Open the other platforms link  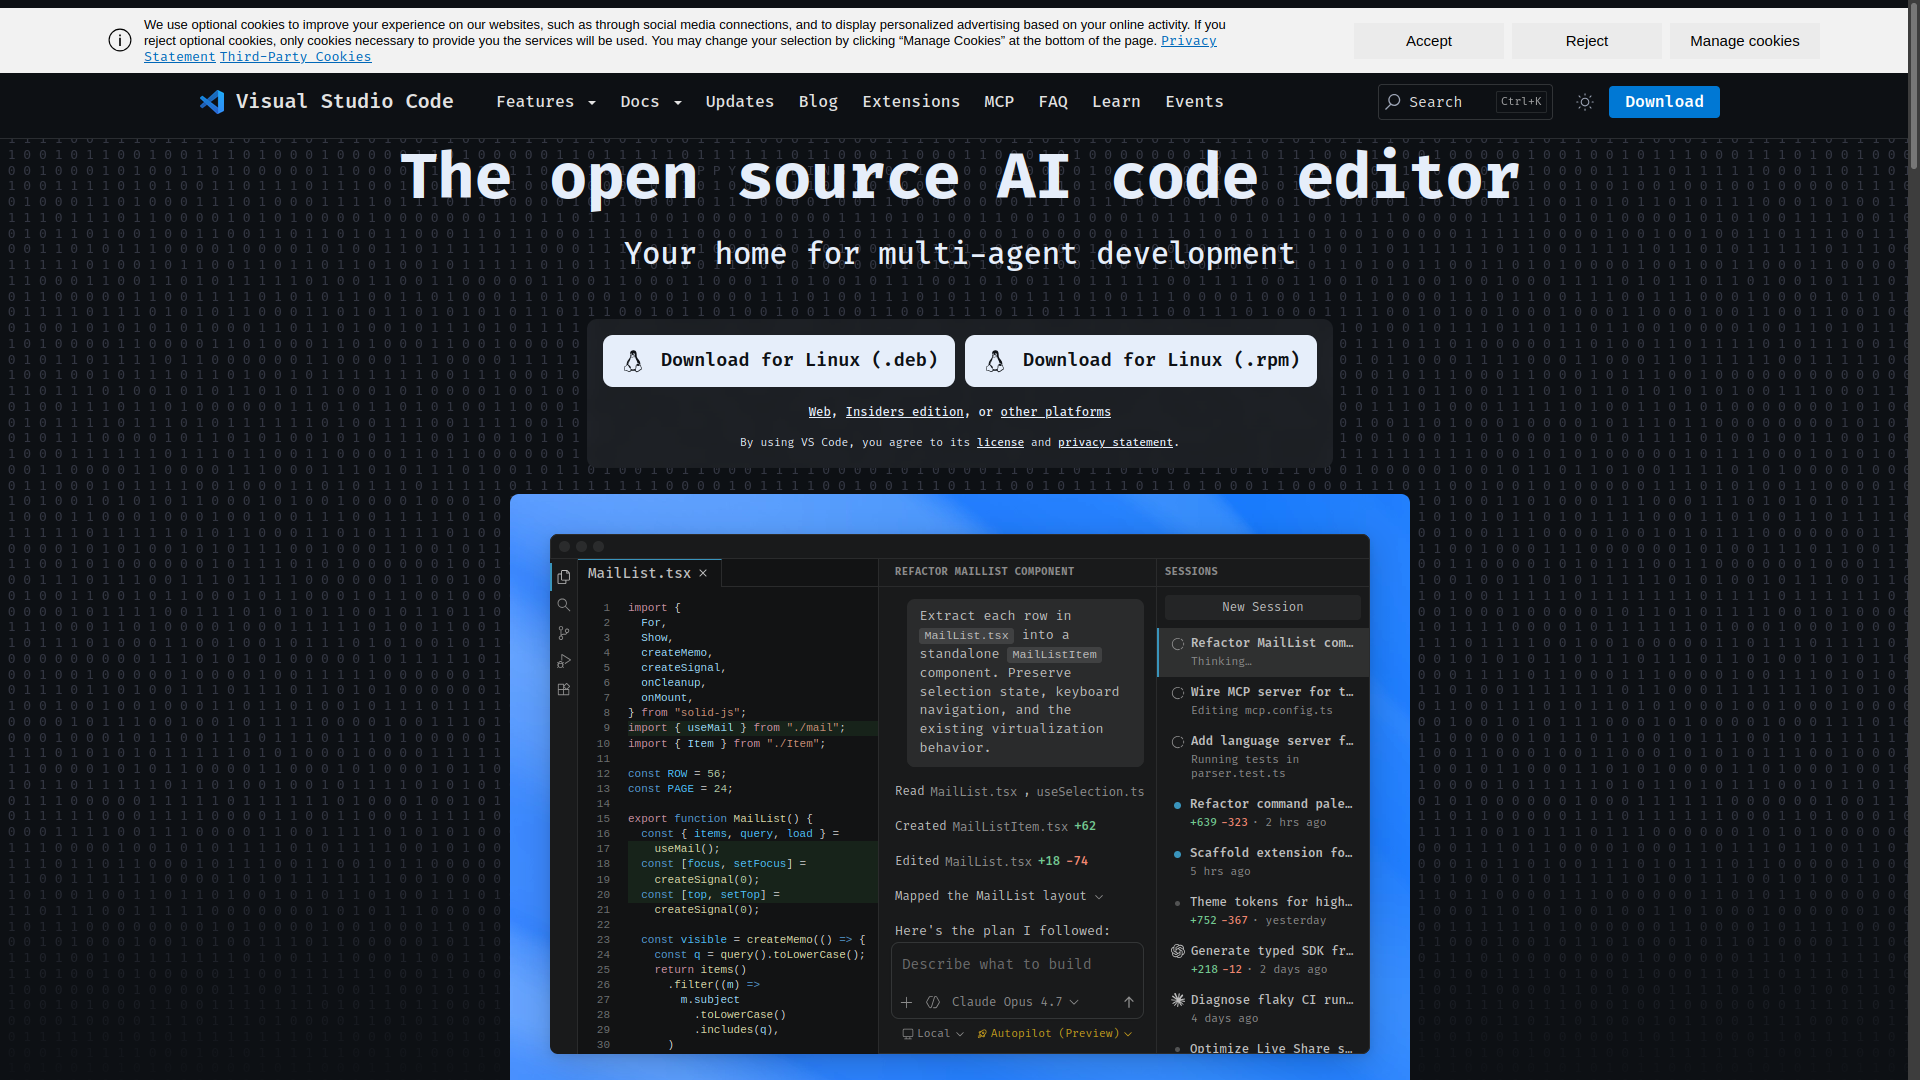point(1056,412)
